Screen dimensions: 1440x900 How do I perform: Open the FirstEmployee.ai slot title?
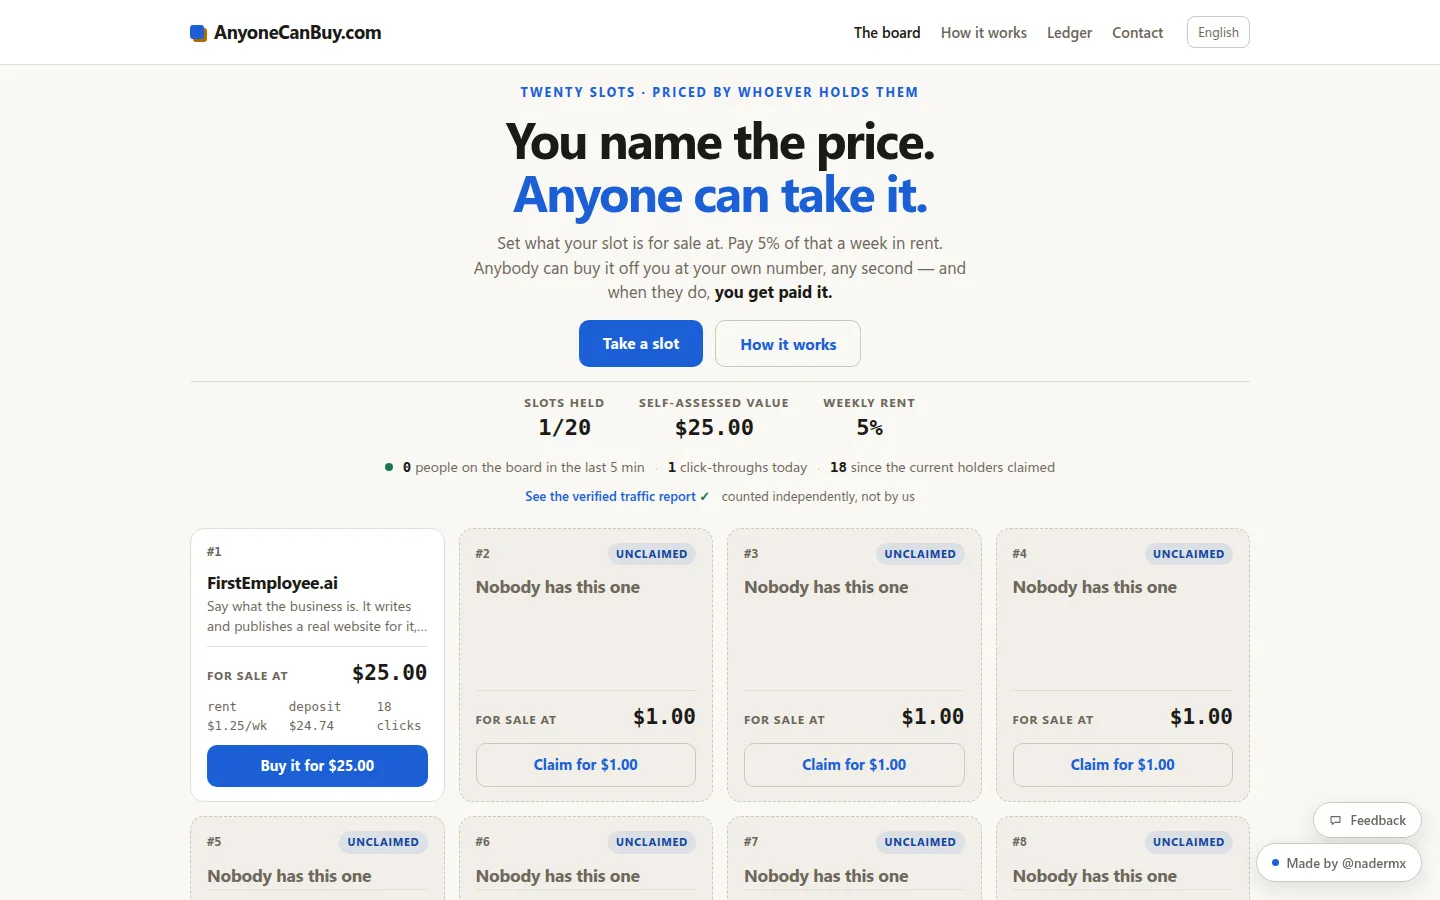[x=272, y=583]
